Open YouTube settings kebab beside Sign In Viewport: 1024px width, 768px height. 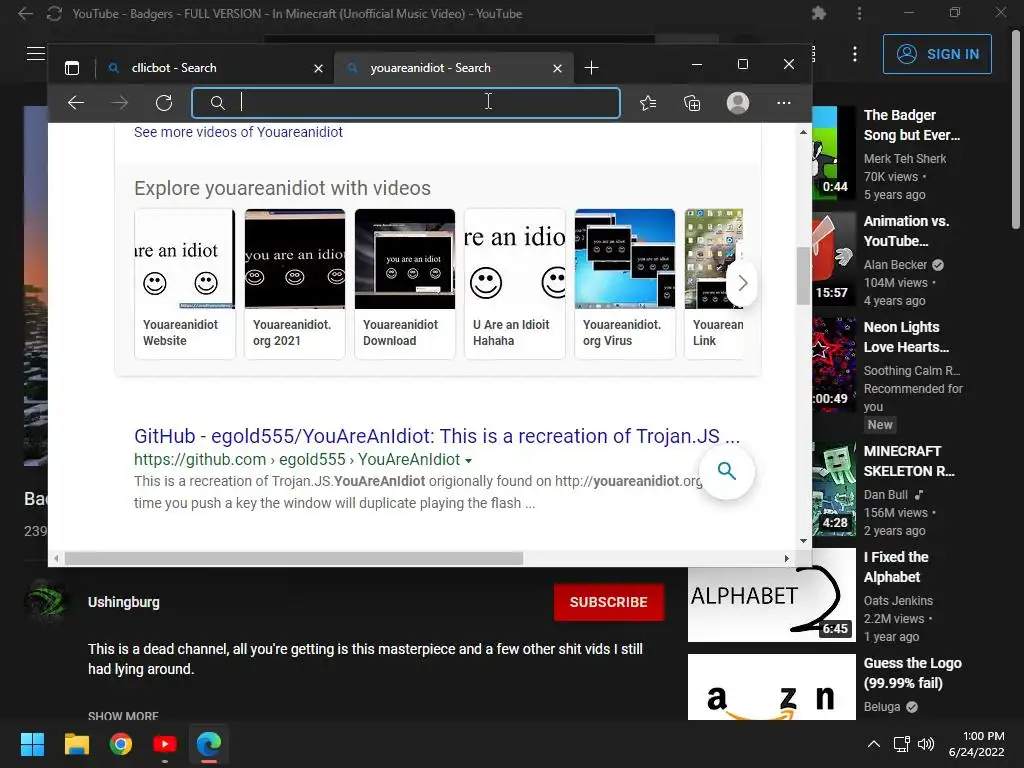854,54
